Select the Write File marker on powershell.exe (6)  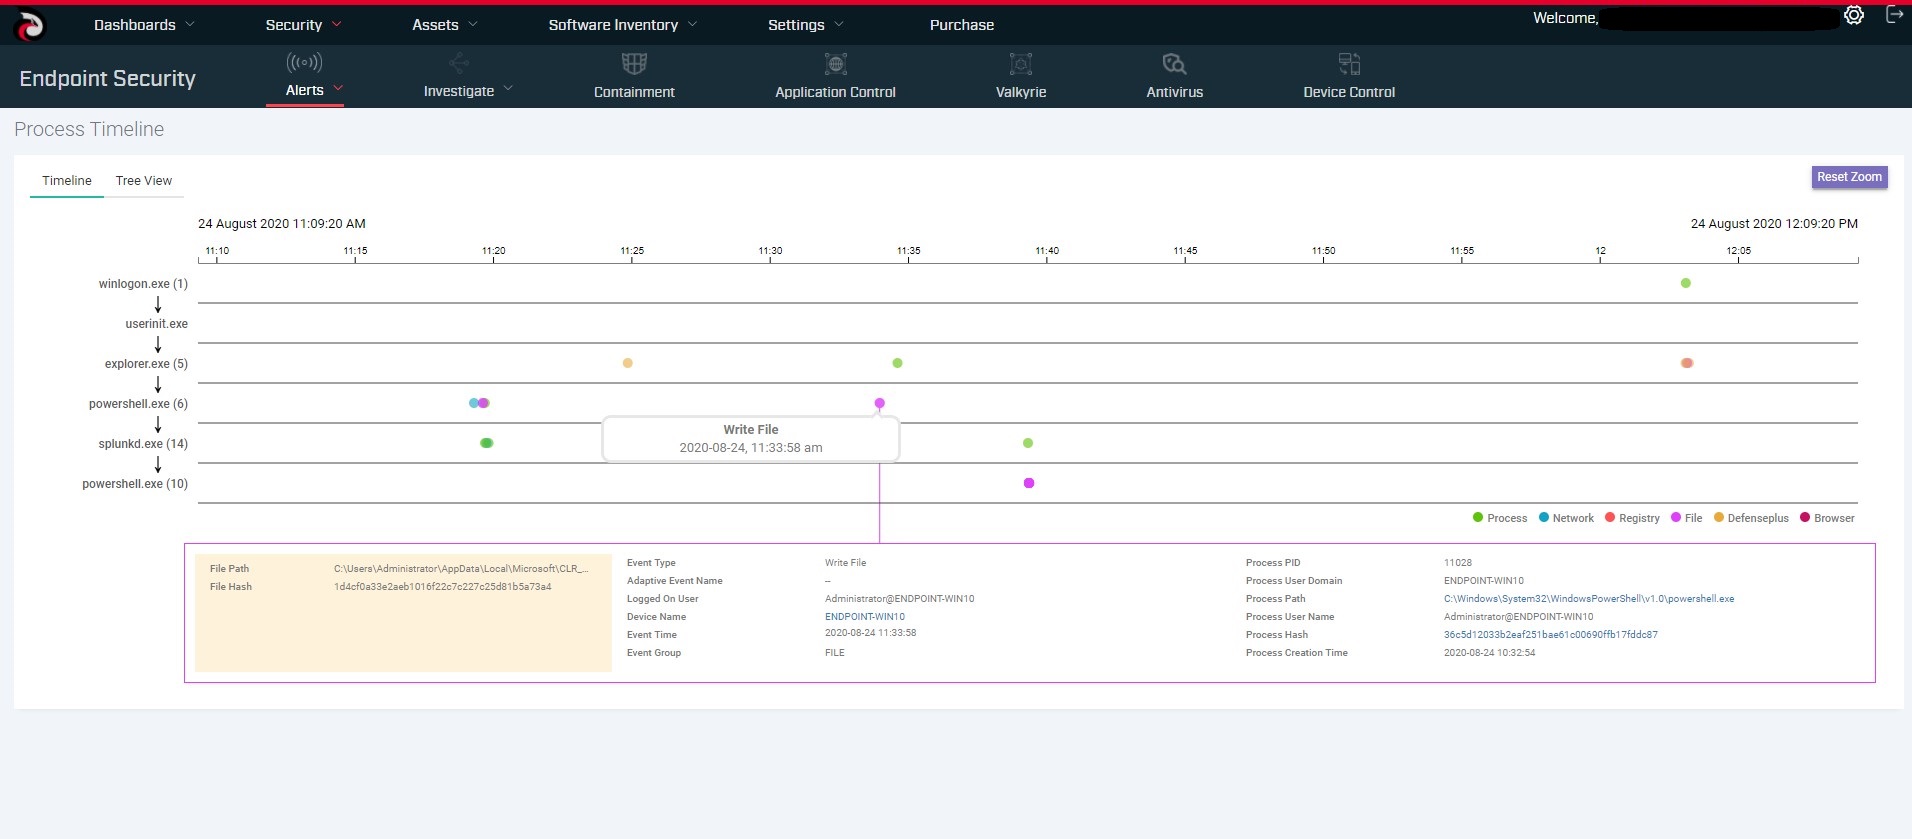click(x=879, y=403)
